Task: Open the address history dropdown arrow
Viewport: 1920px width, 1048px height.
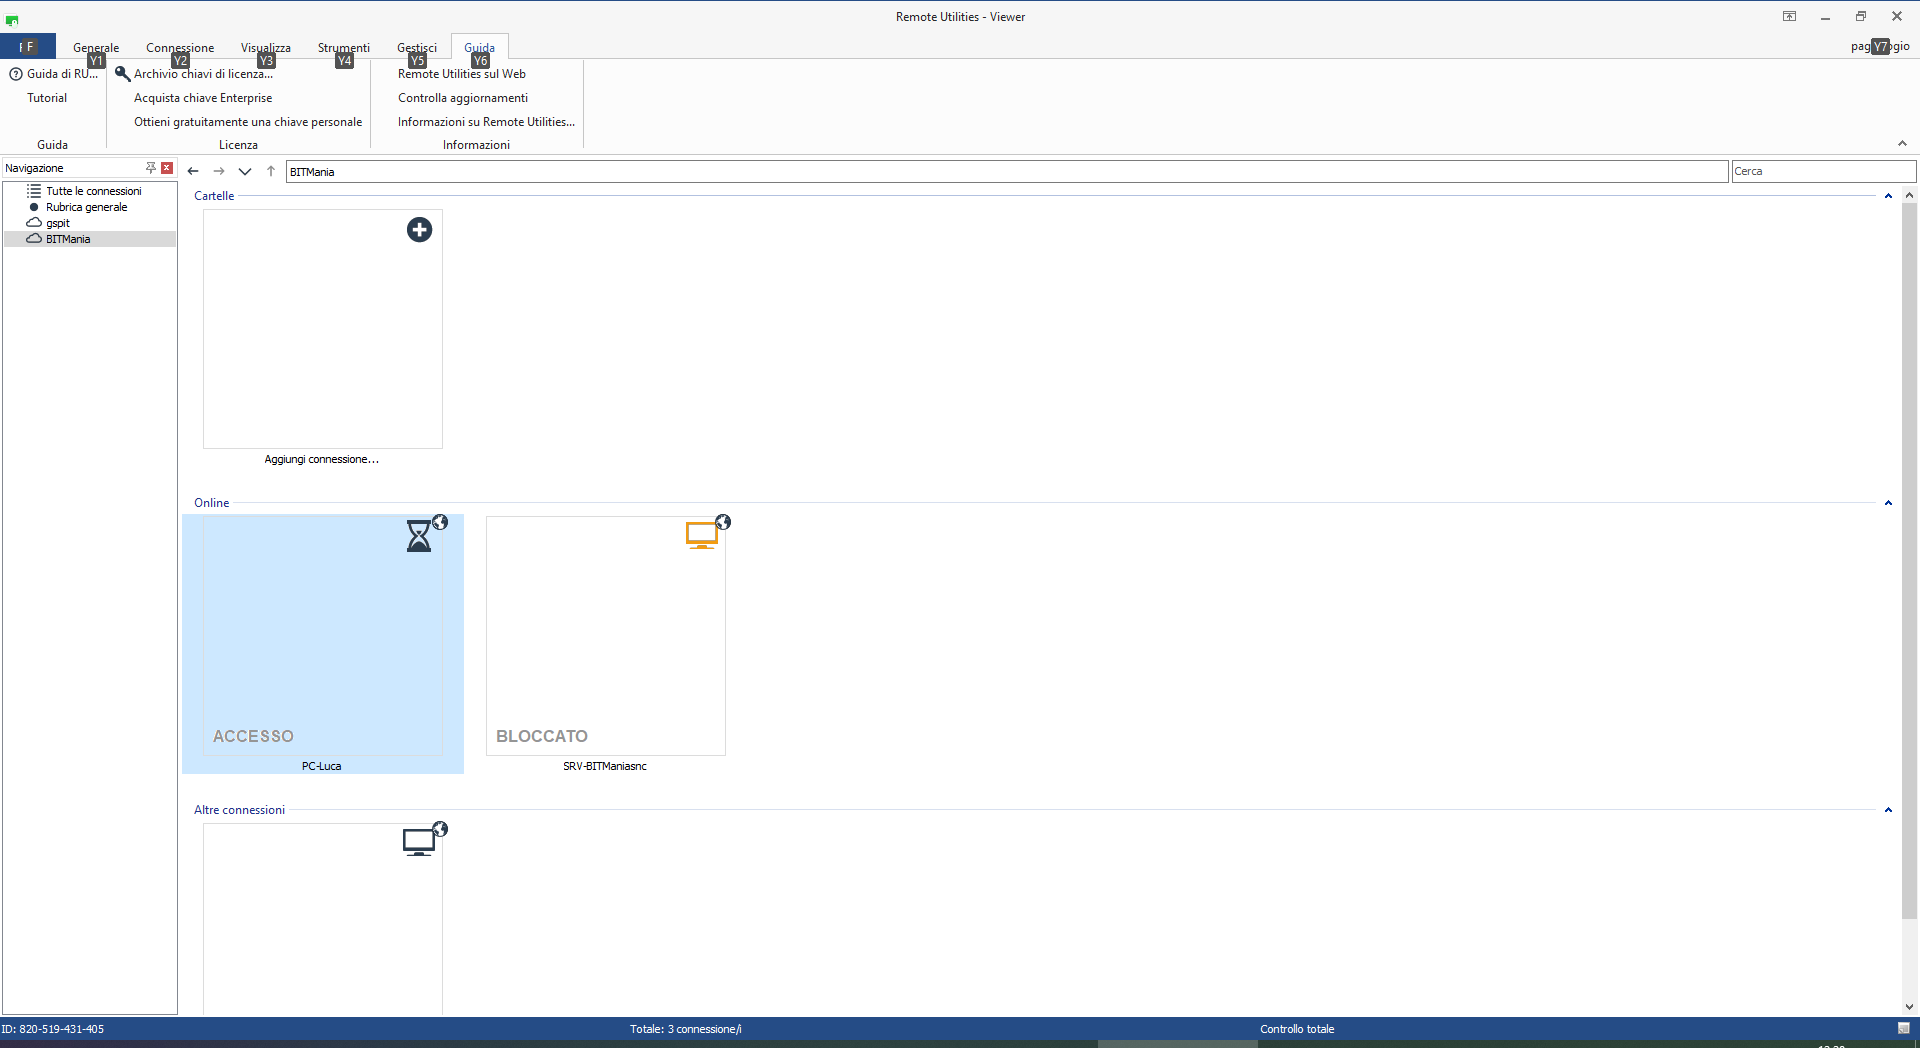Action: pyautogui.click(x=245, y=171)
